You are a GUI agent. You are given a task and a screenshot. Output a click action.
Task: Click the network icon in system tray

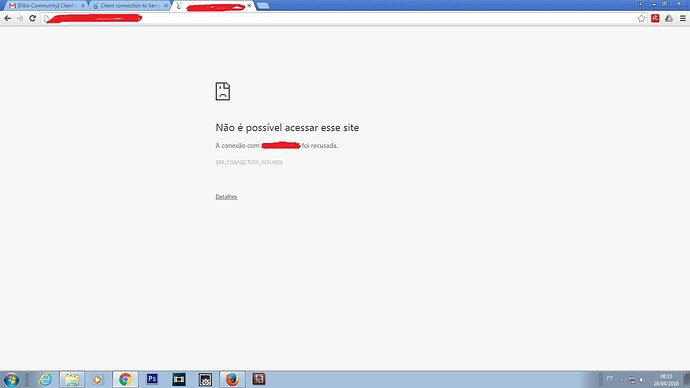tap(632, 380)
